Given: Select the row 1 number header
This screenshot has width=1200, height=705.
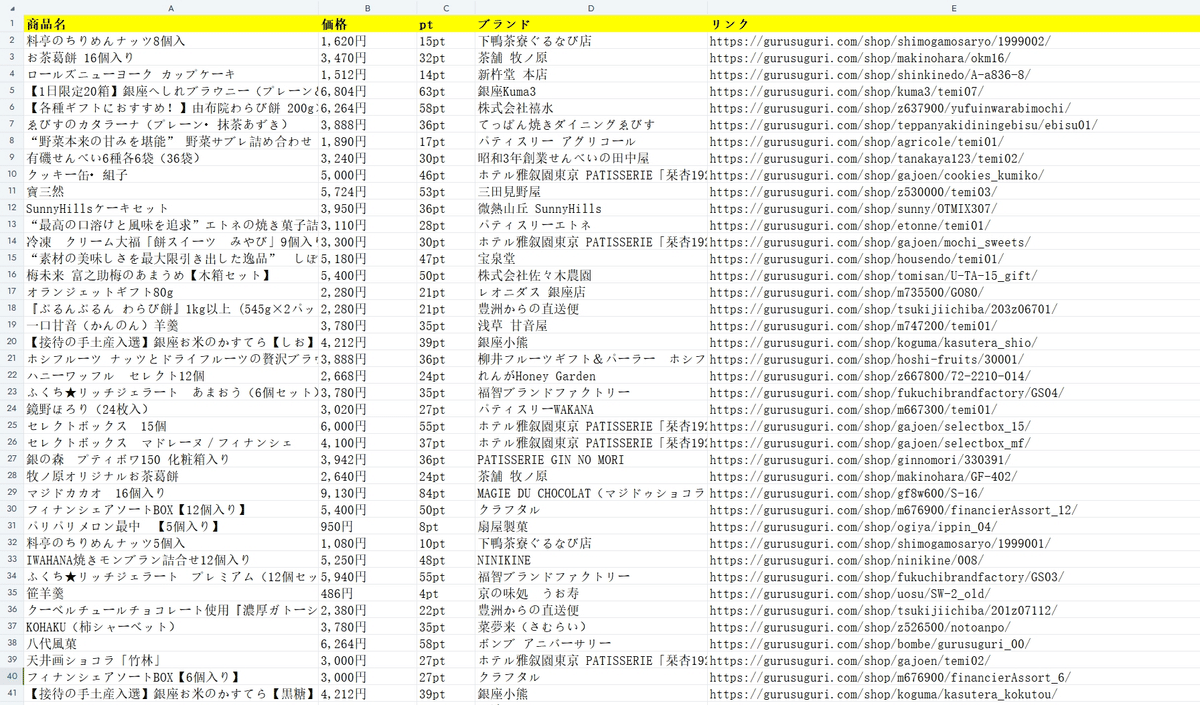Looking at the screenshot, I should [x=12, y=23].
